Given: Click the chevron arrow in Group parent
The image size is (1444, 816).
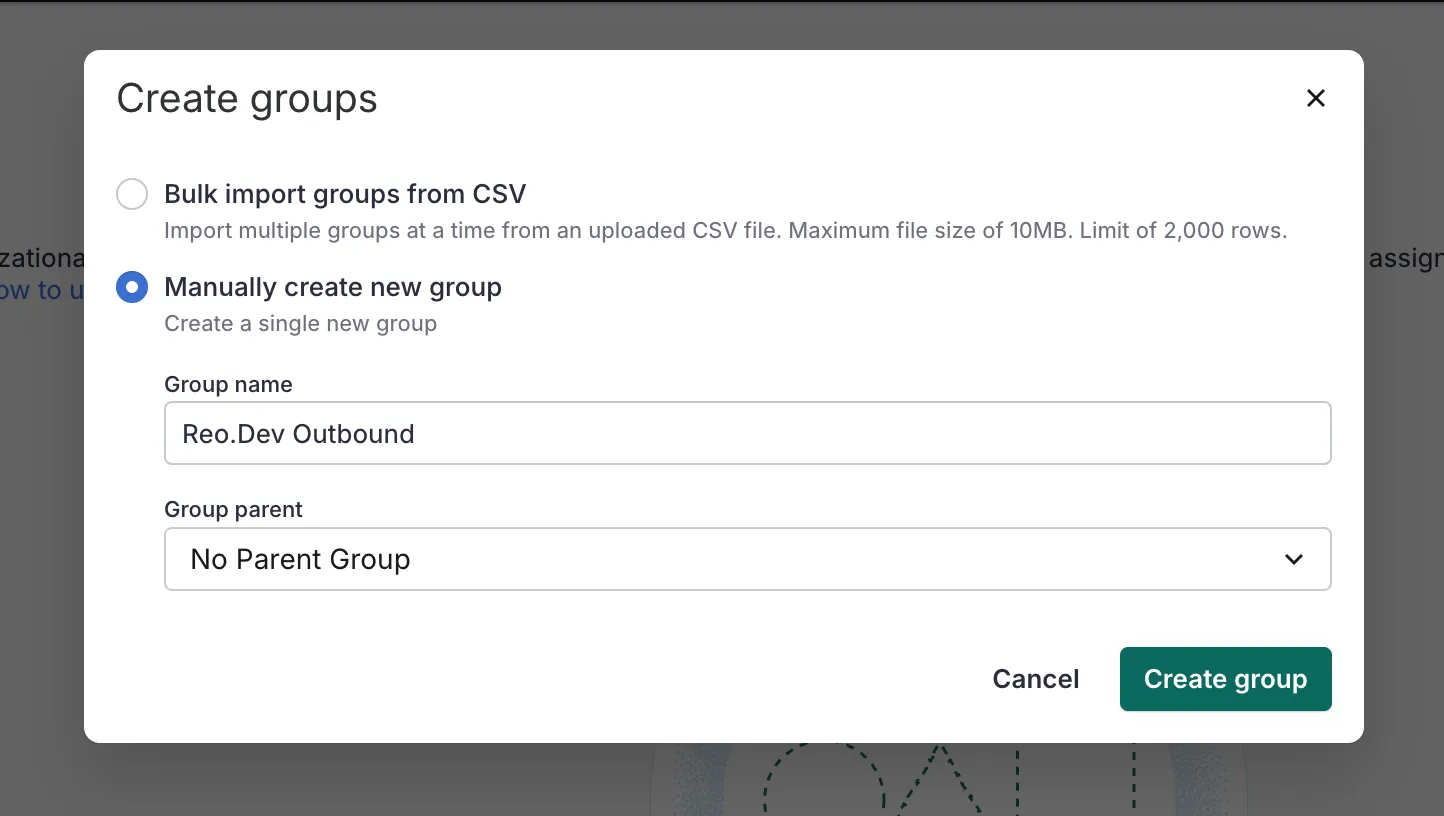Looking at the screenshot, I should coord(1293,559).
